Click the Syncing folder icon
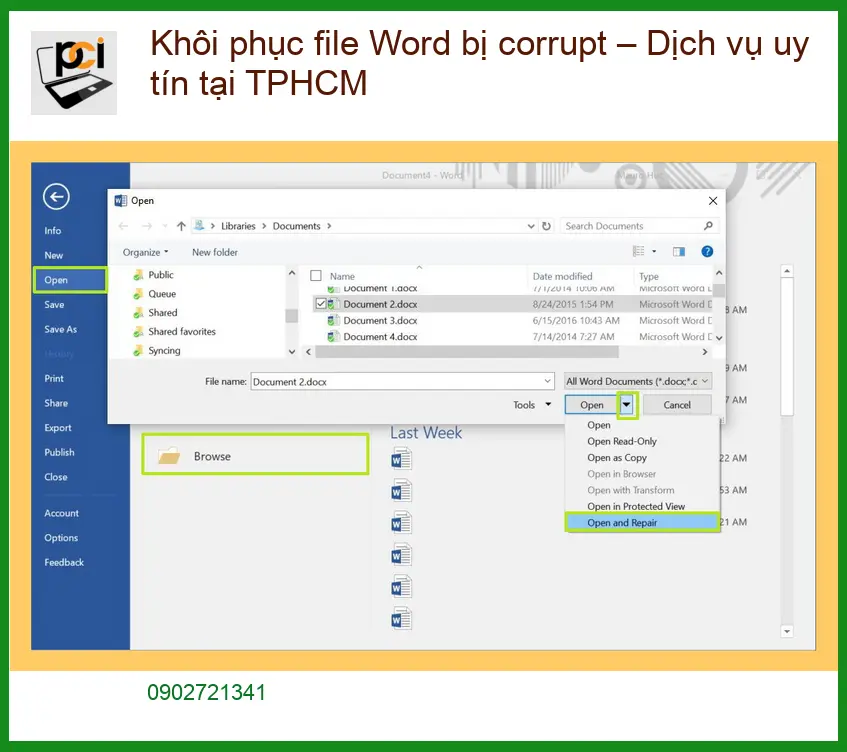Viewport: 847px width, 752px height. coord(138,351)
